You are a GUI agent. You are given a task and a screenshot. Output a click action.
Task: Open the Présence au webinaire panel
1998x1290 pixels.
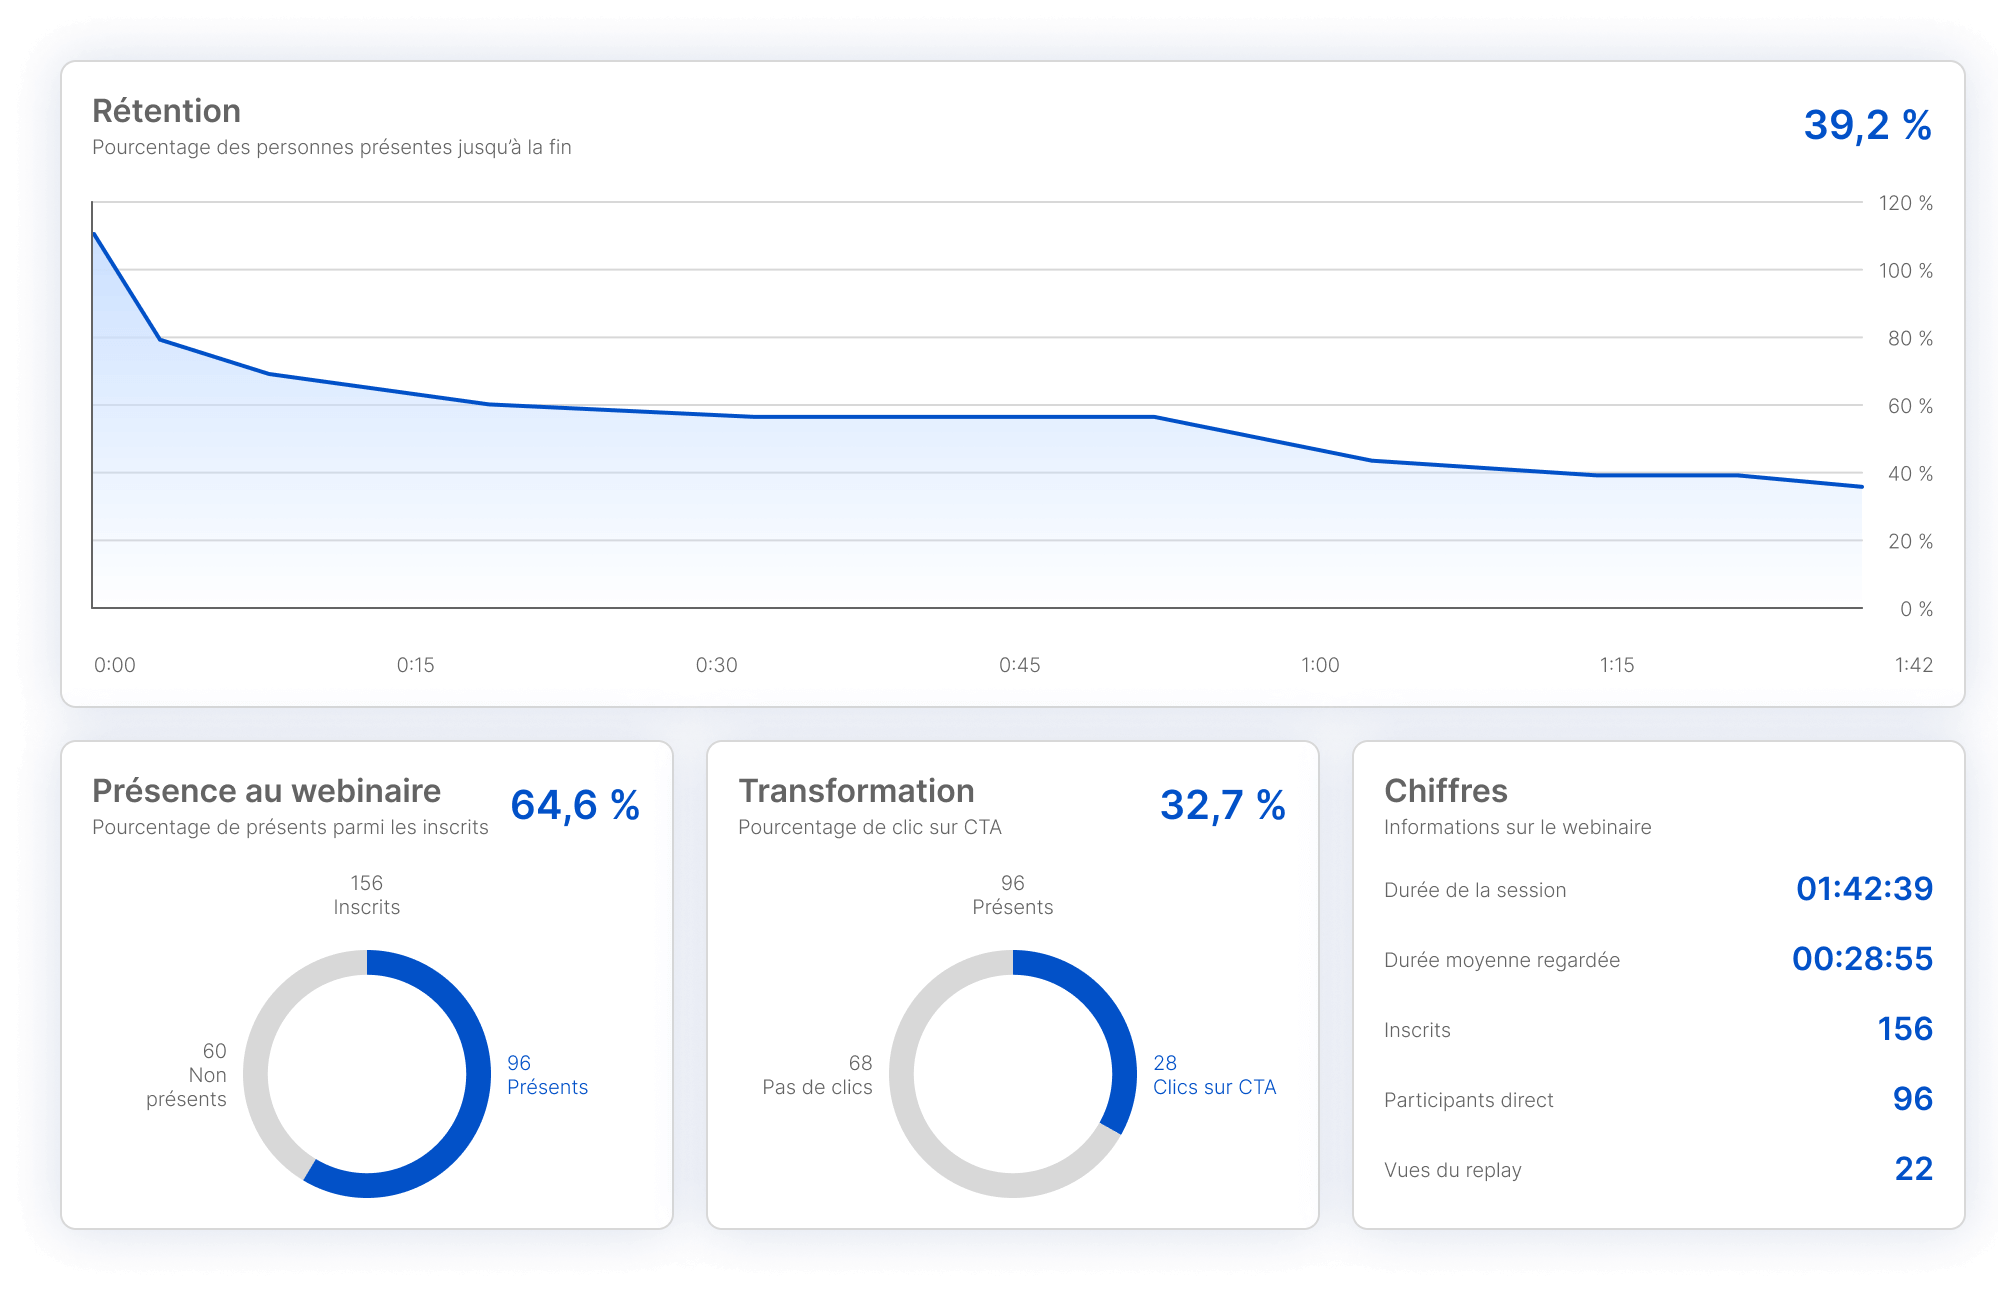point(265,790)
